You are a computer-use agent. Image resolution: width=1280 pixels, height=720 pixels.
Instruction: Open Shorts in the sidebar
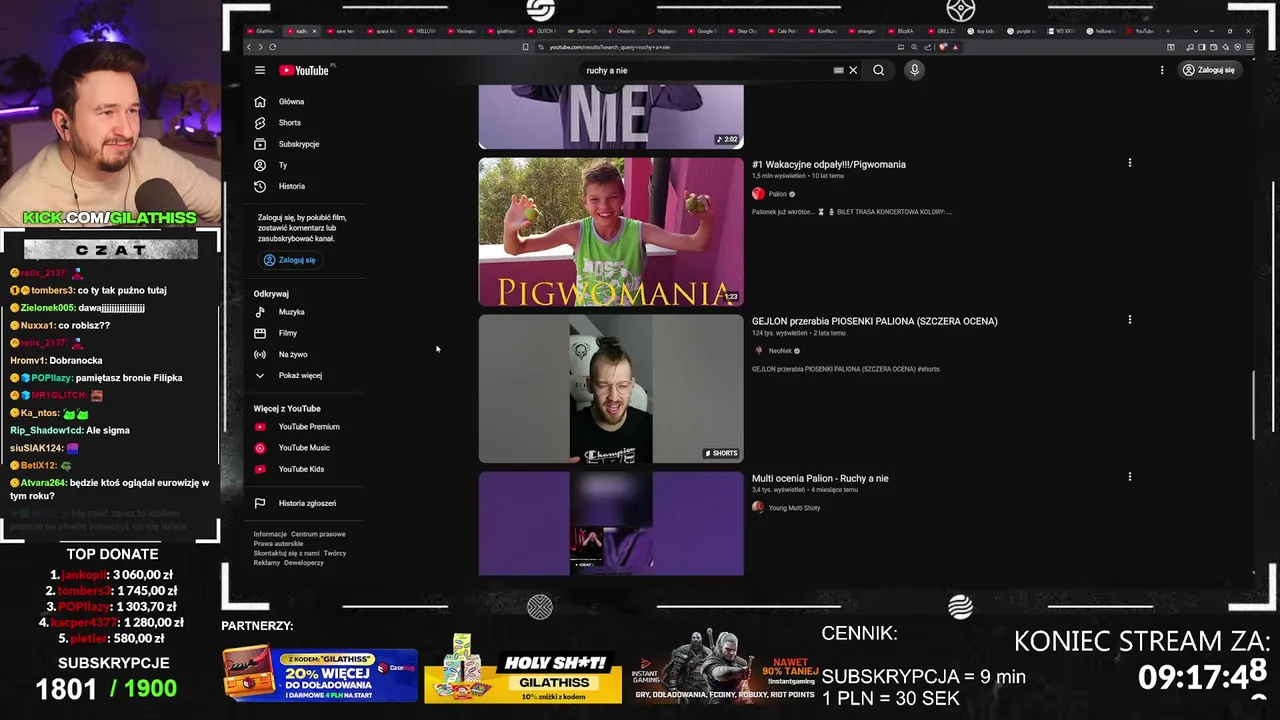(290, 122)
